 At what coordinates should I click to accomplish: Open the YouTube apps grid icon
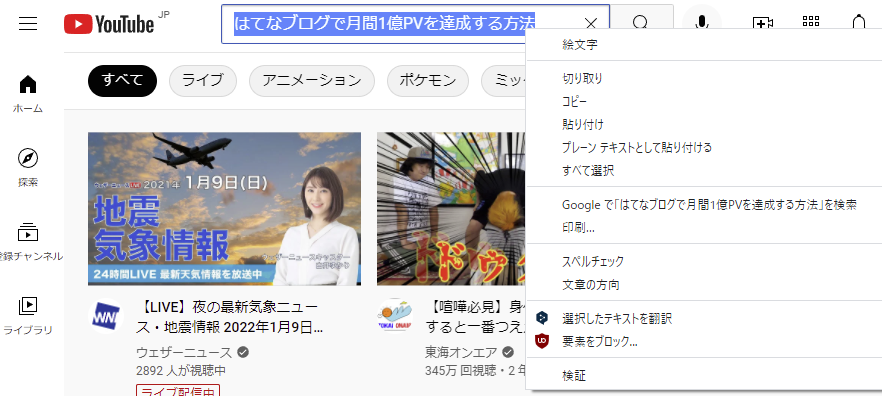tap(811, 22)
